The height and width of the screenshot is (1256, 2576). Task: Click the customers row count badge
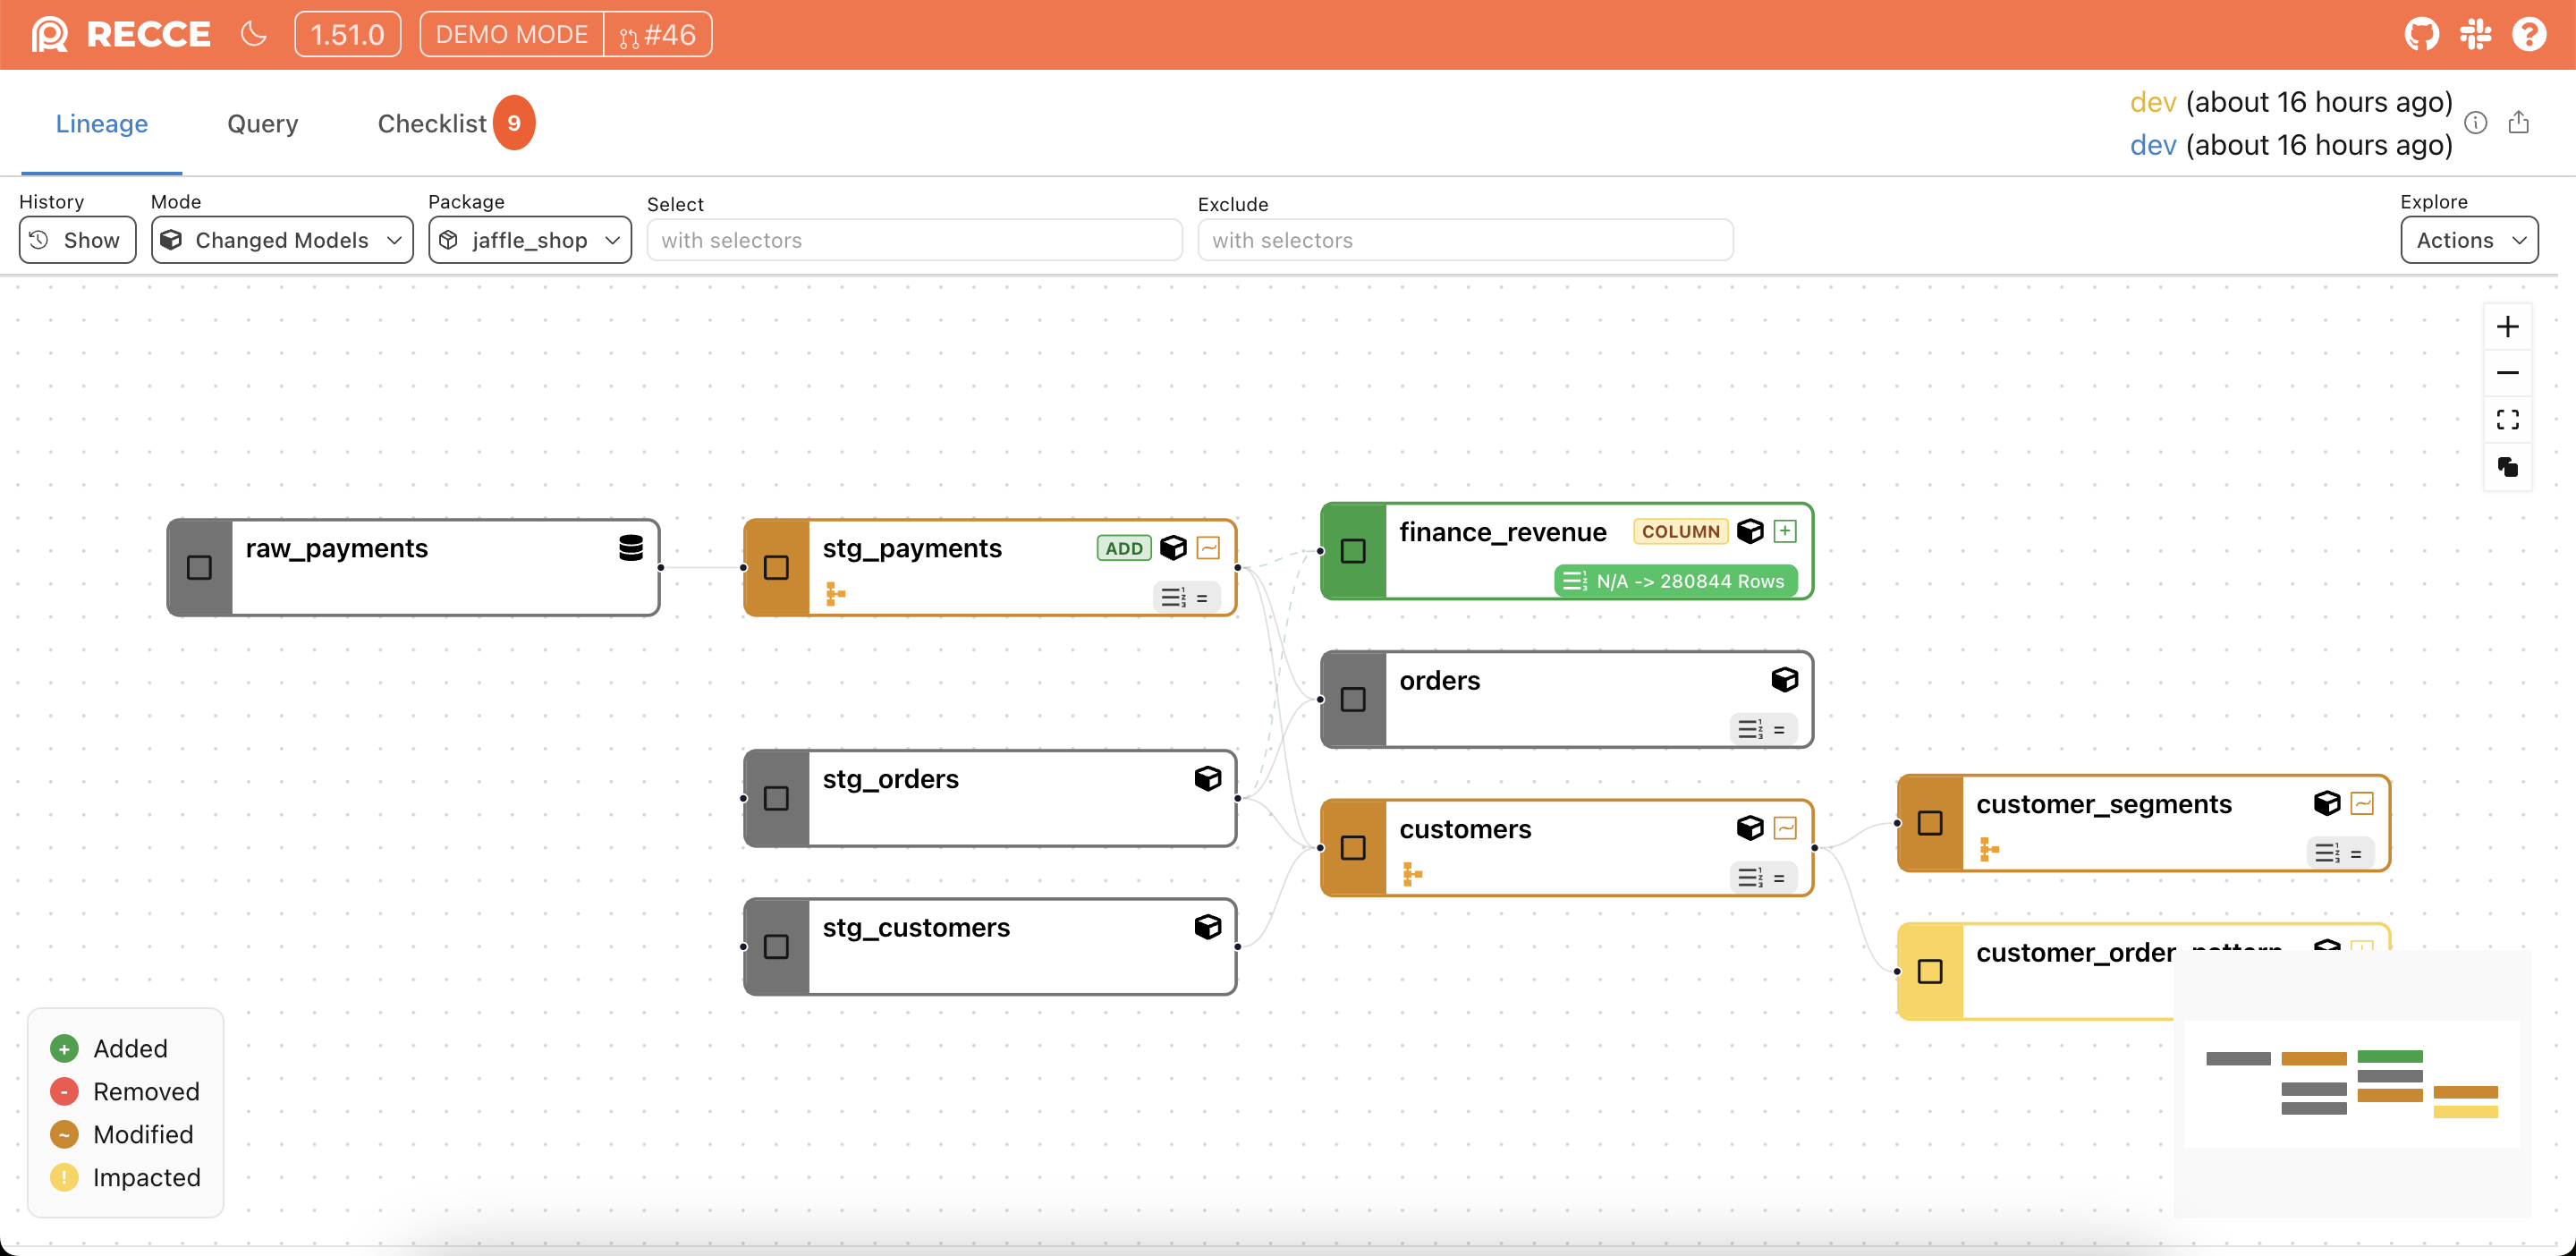(x=1763, y=878)
